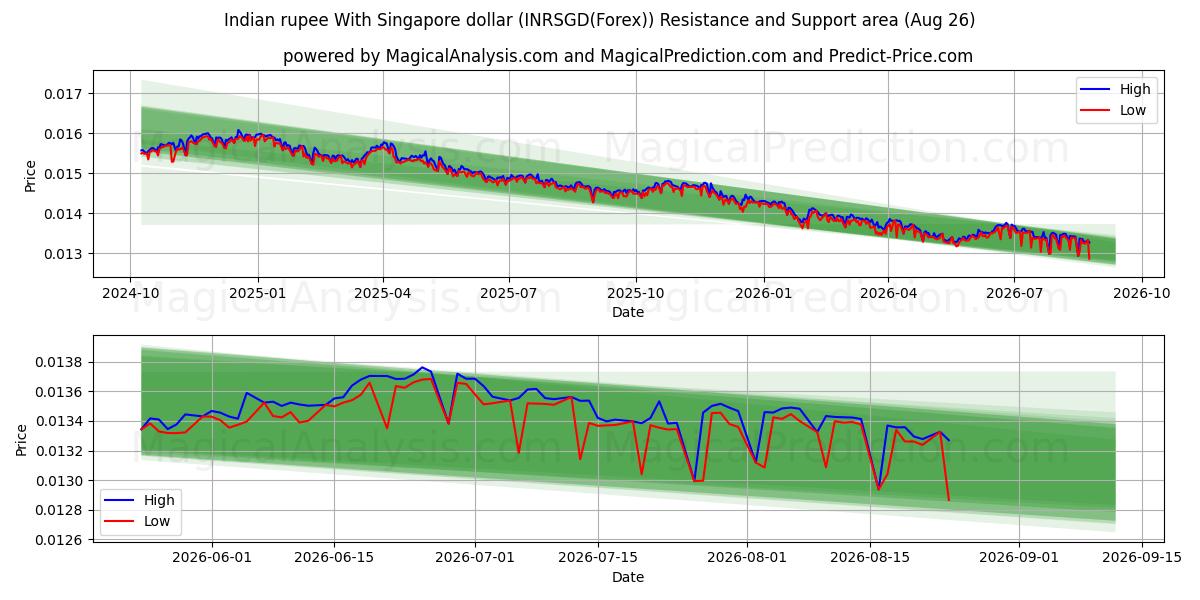Click the bottom chart y-axis label 0.0130

tap(59, 481)
